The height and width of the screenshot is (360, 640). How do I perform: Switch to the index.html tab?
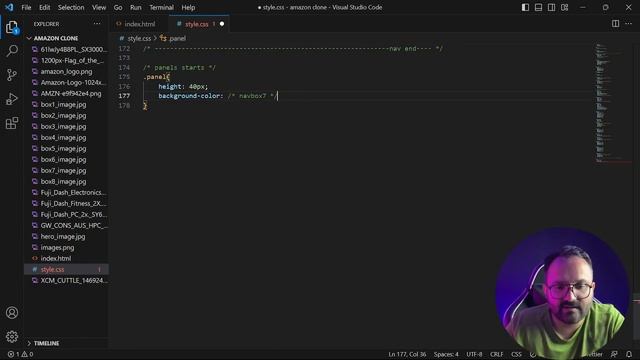139,24
